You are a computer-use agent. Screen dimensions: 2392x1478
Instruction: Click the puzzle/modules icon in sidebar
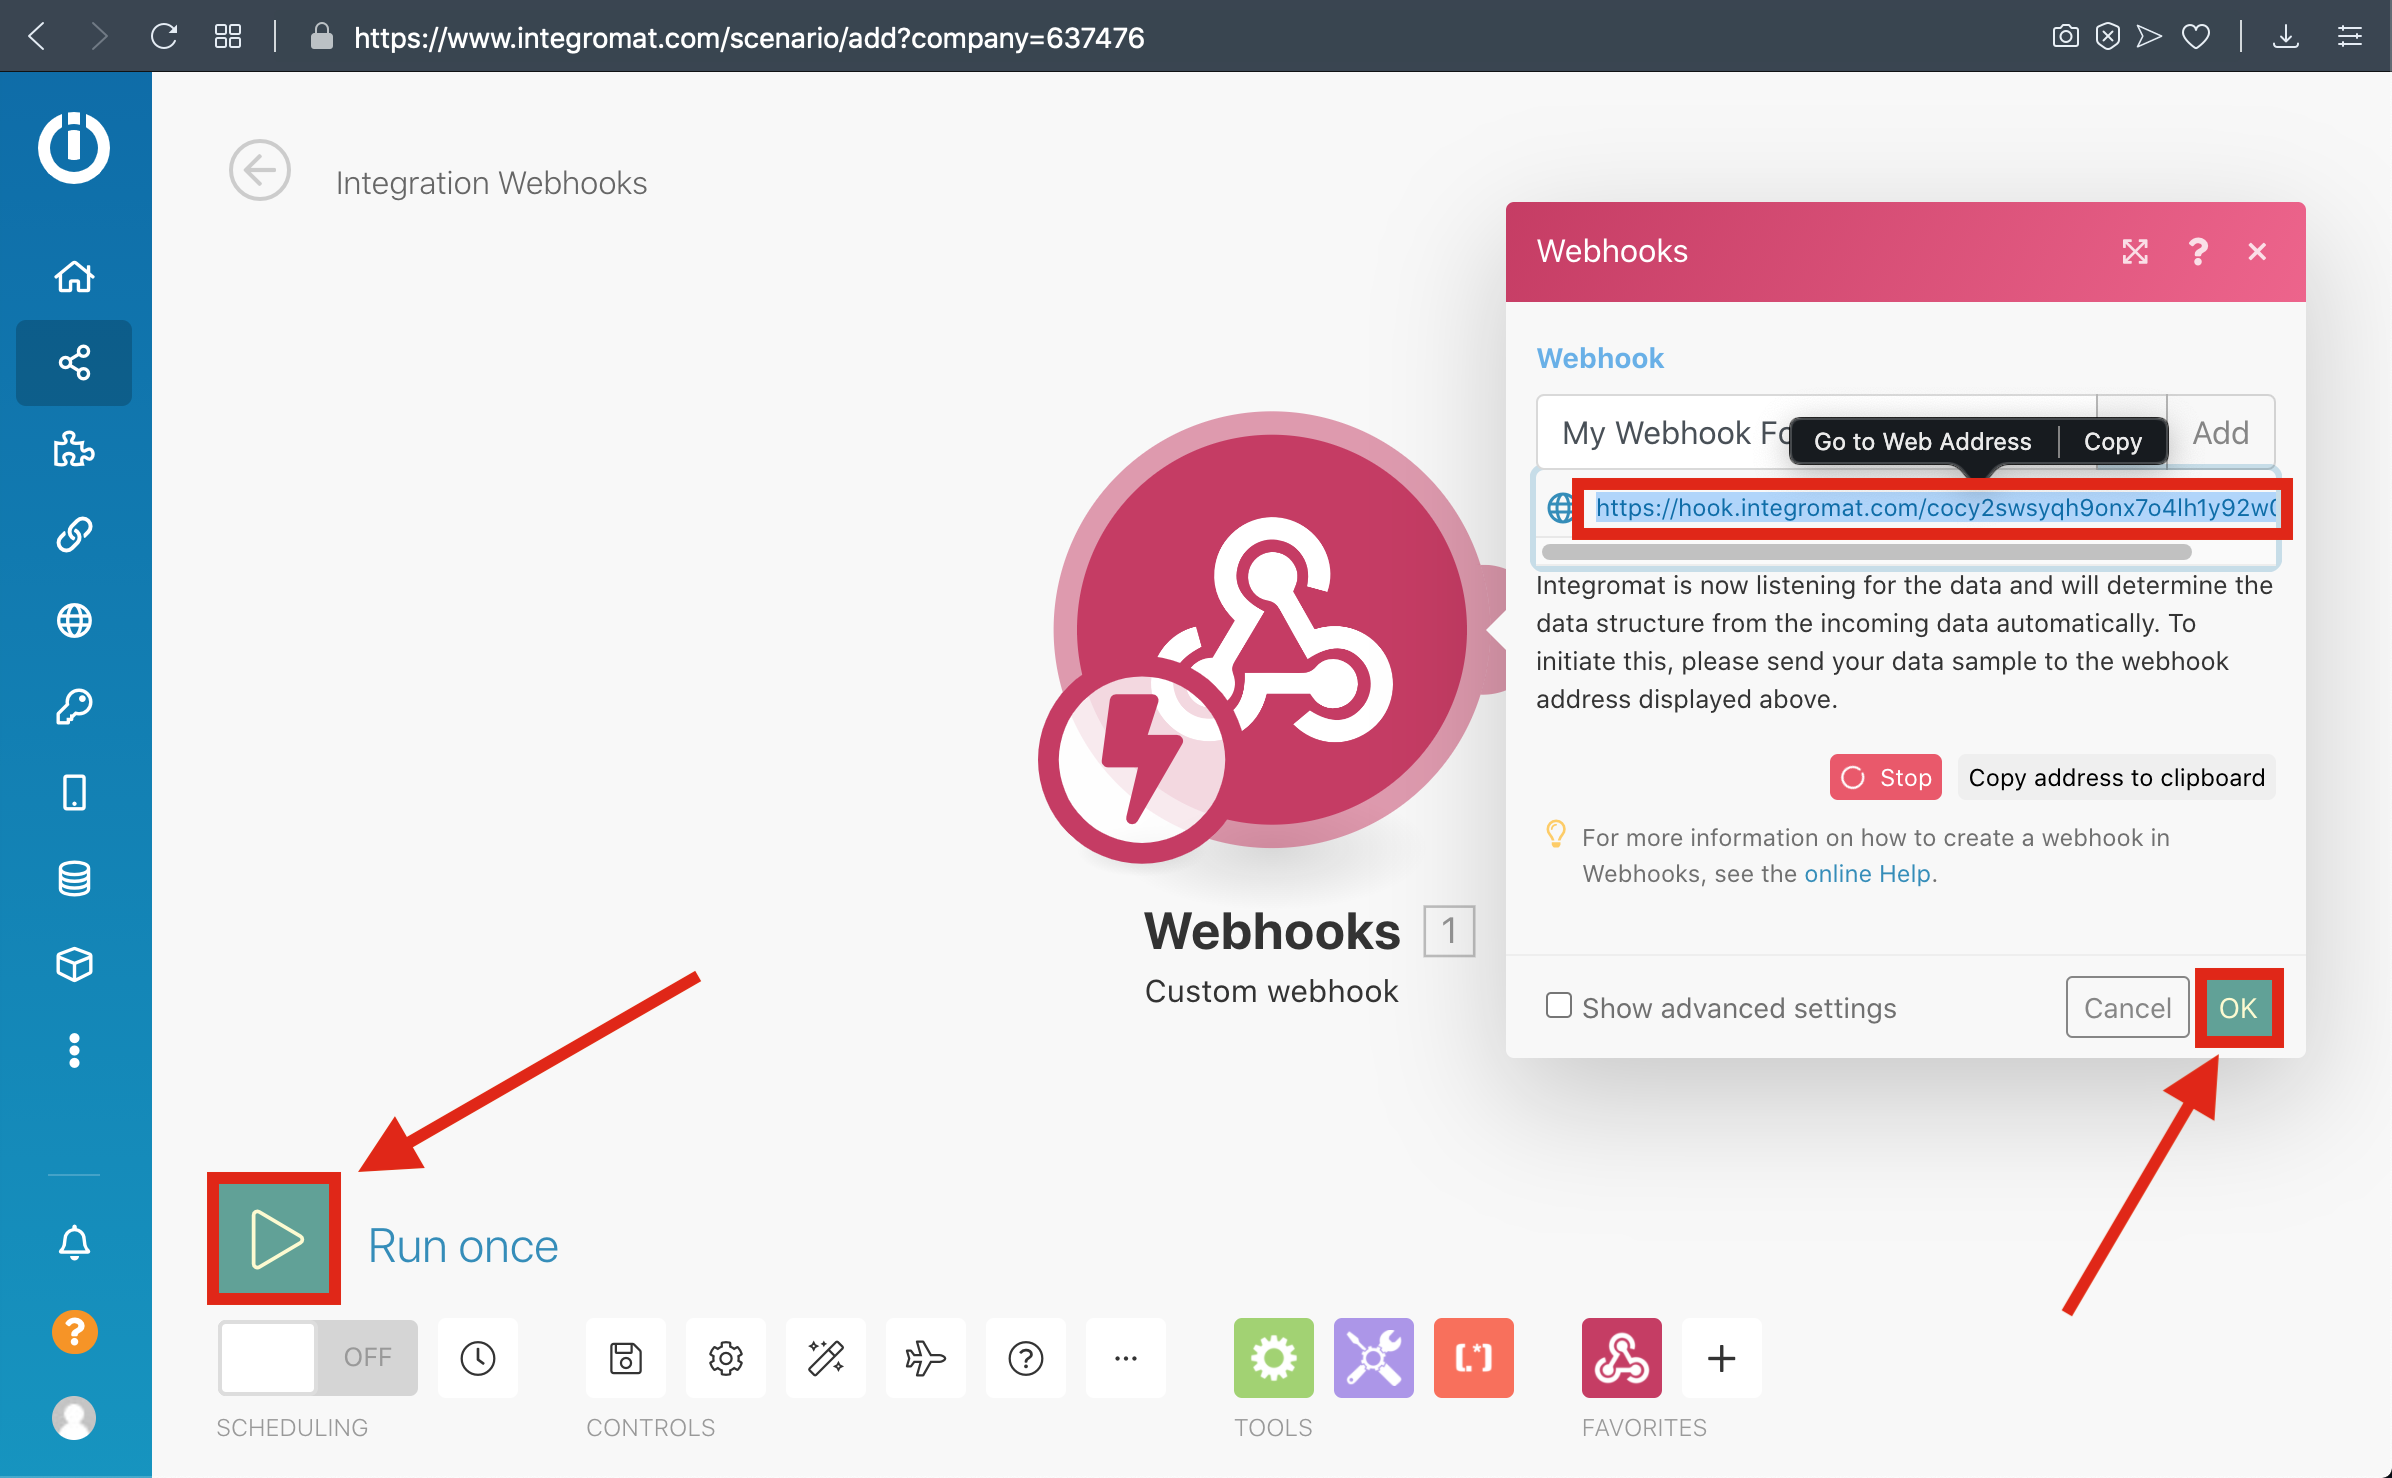(x=75, y=448)
